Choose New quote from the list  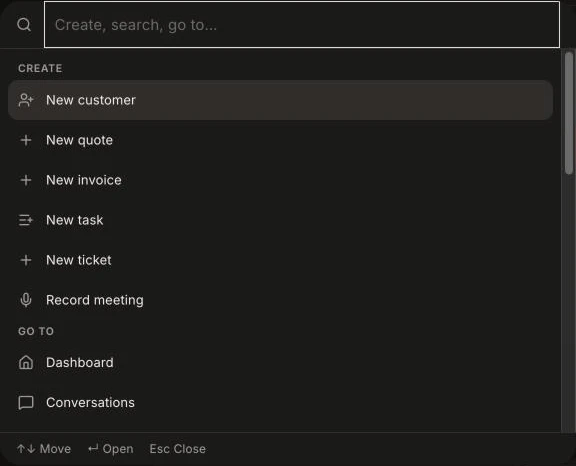[280, 140]
